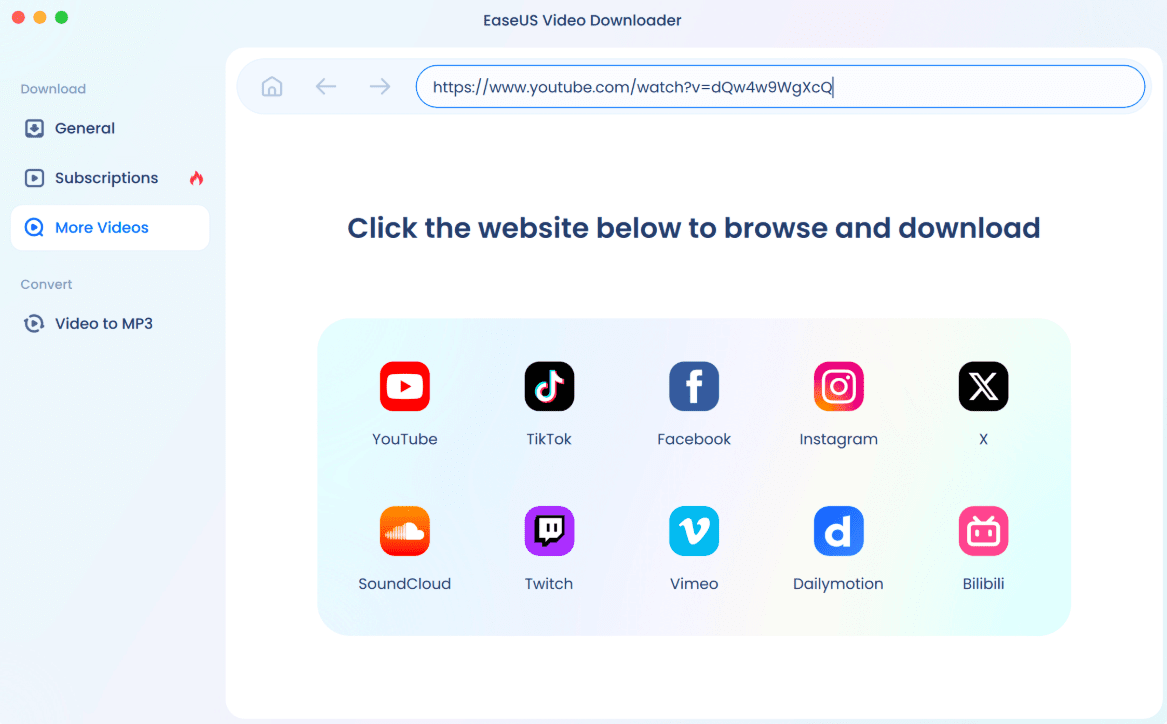Go to the browser home page icon
The height and width of the screenshot is (724, 1167).
(x=272, y=87)
